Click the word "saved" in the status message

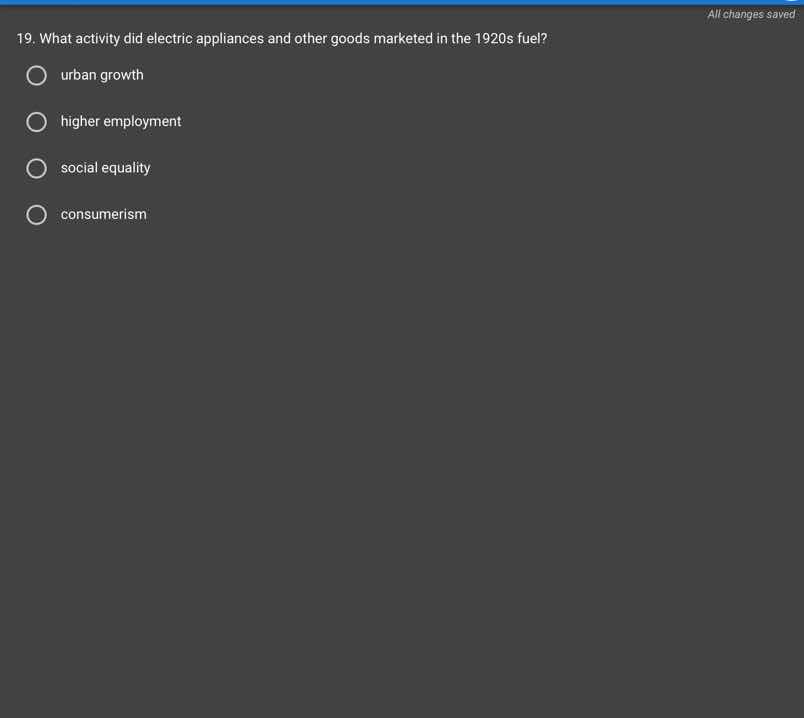pos(779,14)
